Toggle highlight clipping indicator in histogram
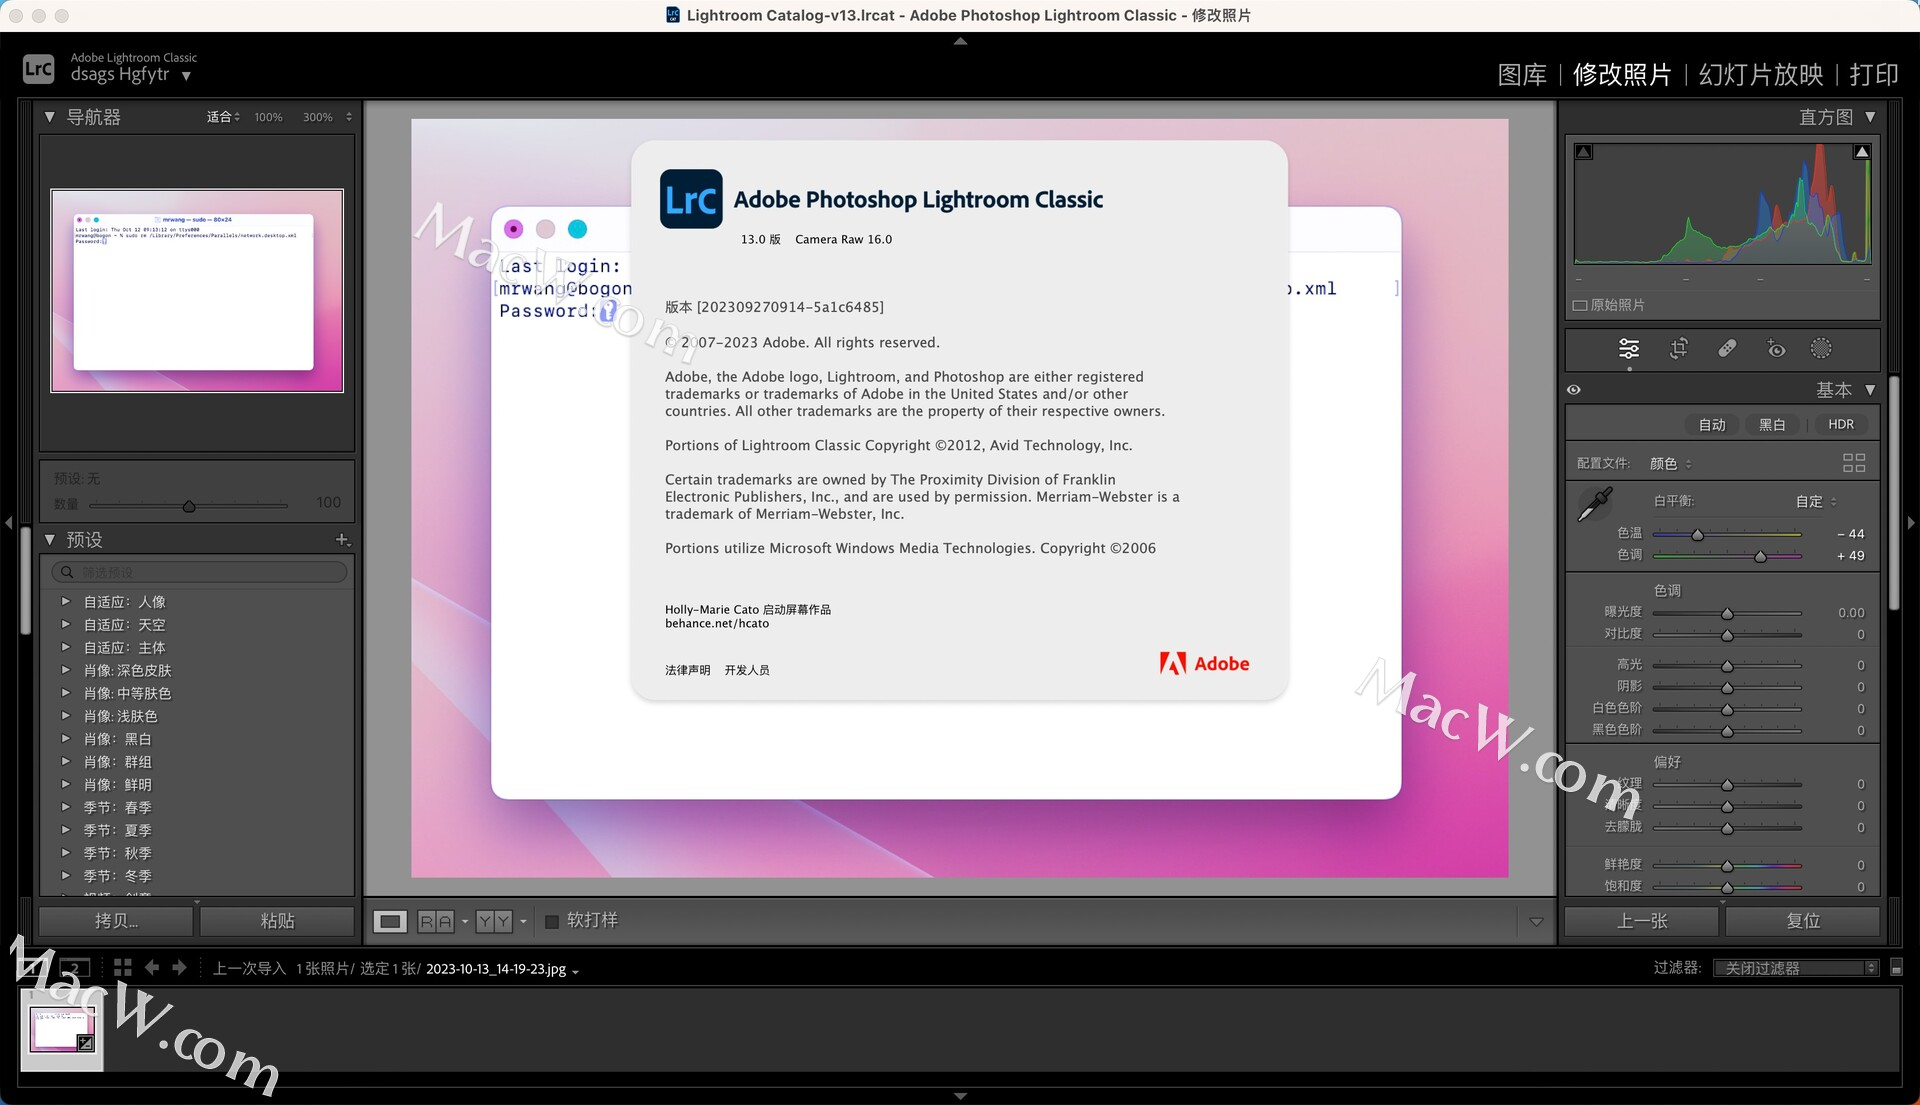 click(1862, 152)
